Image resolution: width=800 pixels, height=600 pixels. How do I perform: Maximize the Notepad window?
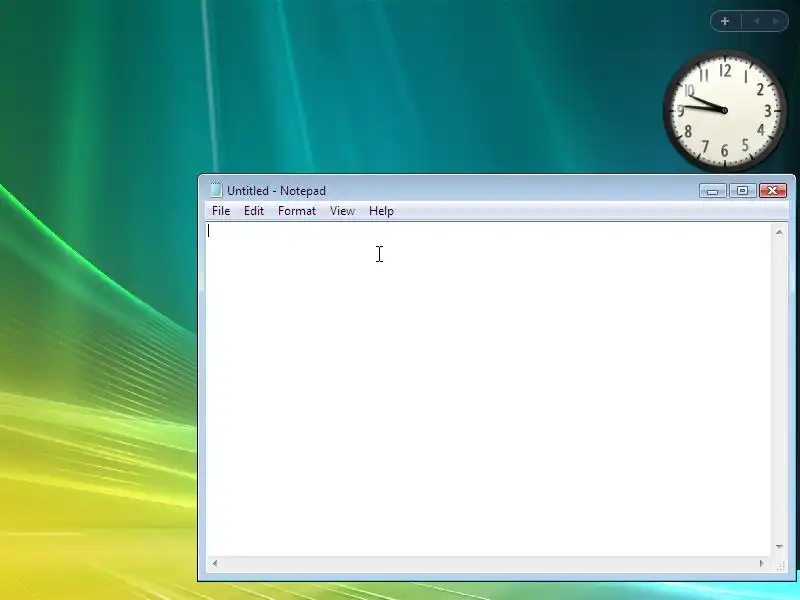pos(742,191)
